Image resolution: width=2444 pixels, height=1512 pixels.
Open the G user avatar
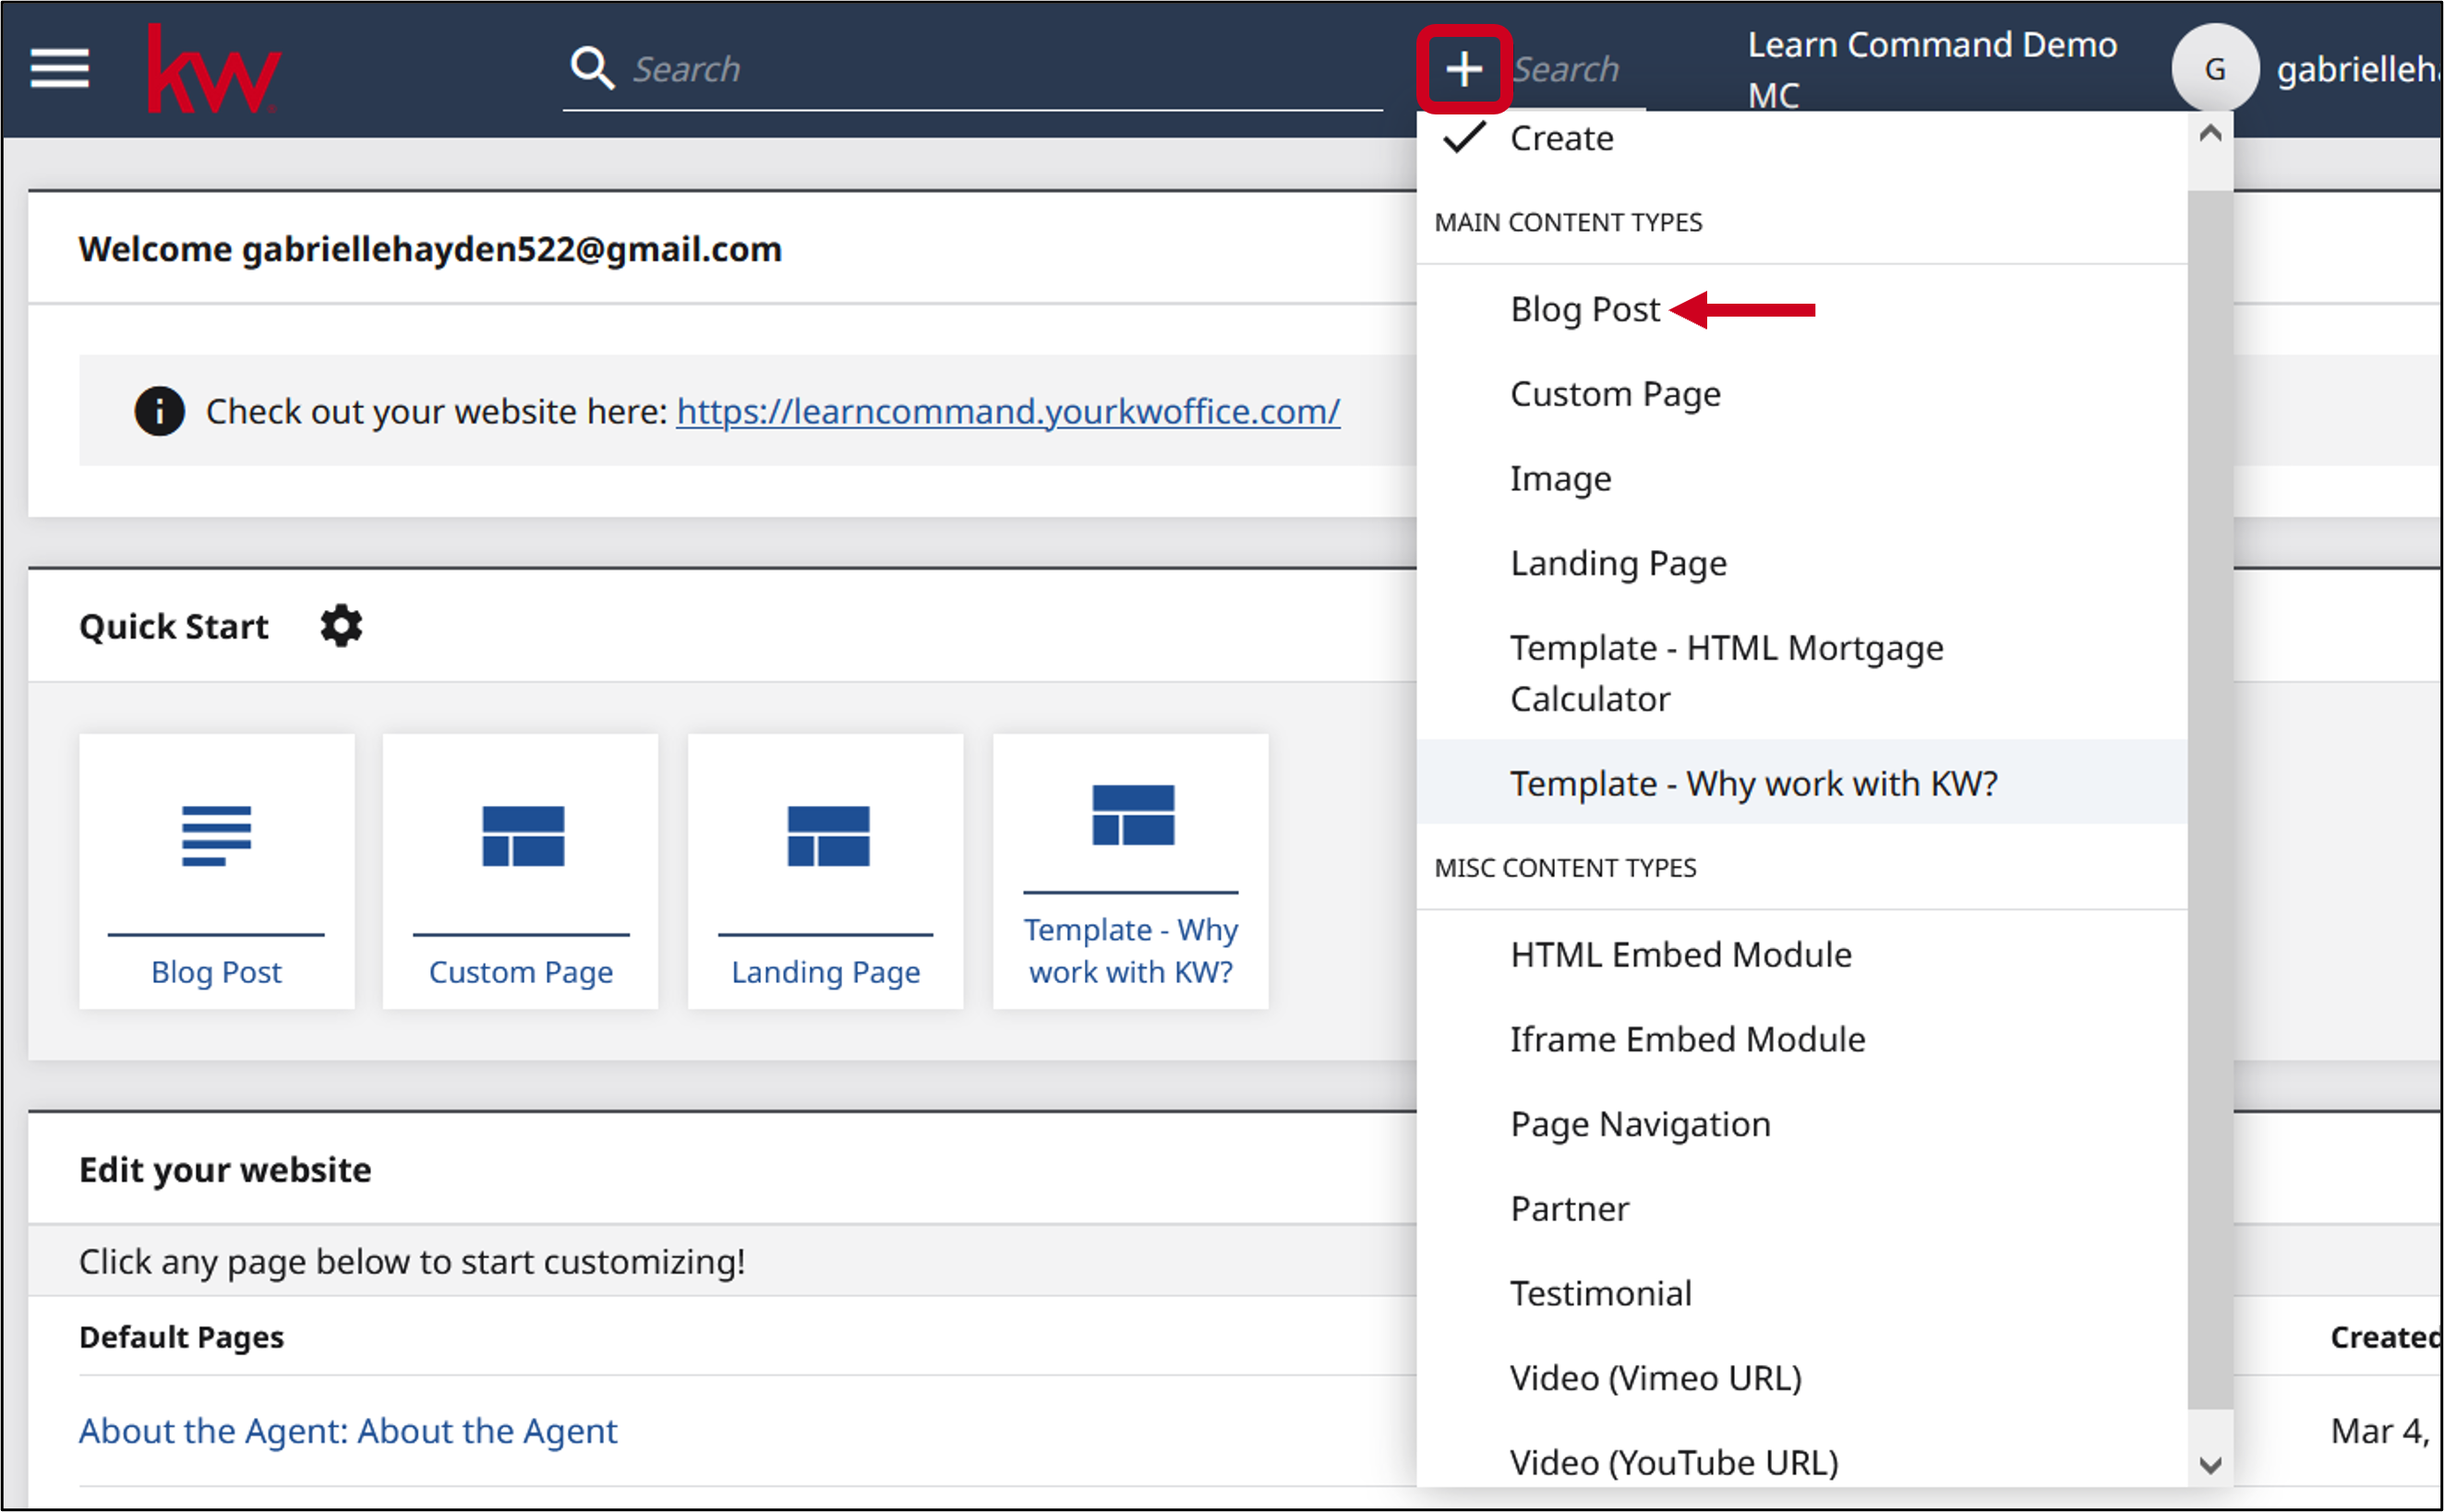2215,69
